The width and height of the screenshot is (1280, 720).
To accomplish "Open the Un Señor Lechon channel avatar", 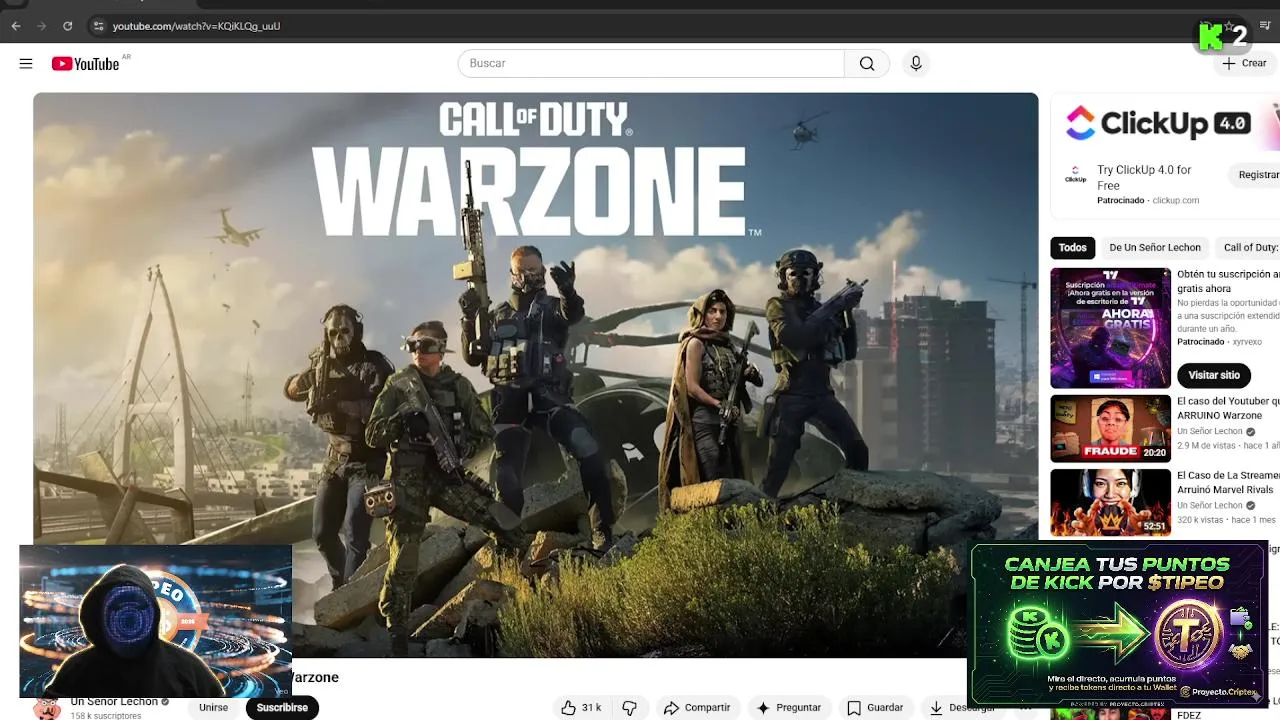I will click(46, 708).
